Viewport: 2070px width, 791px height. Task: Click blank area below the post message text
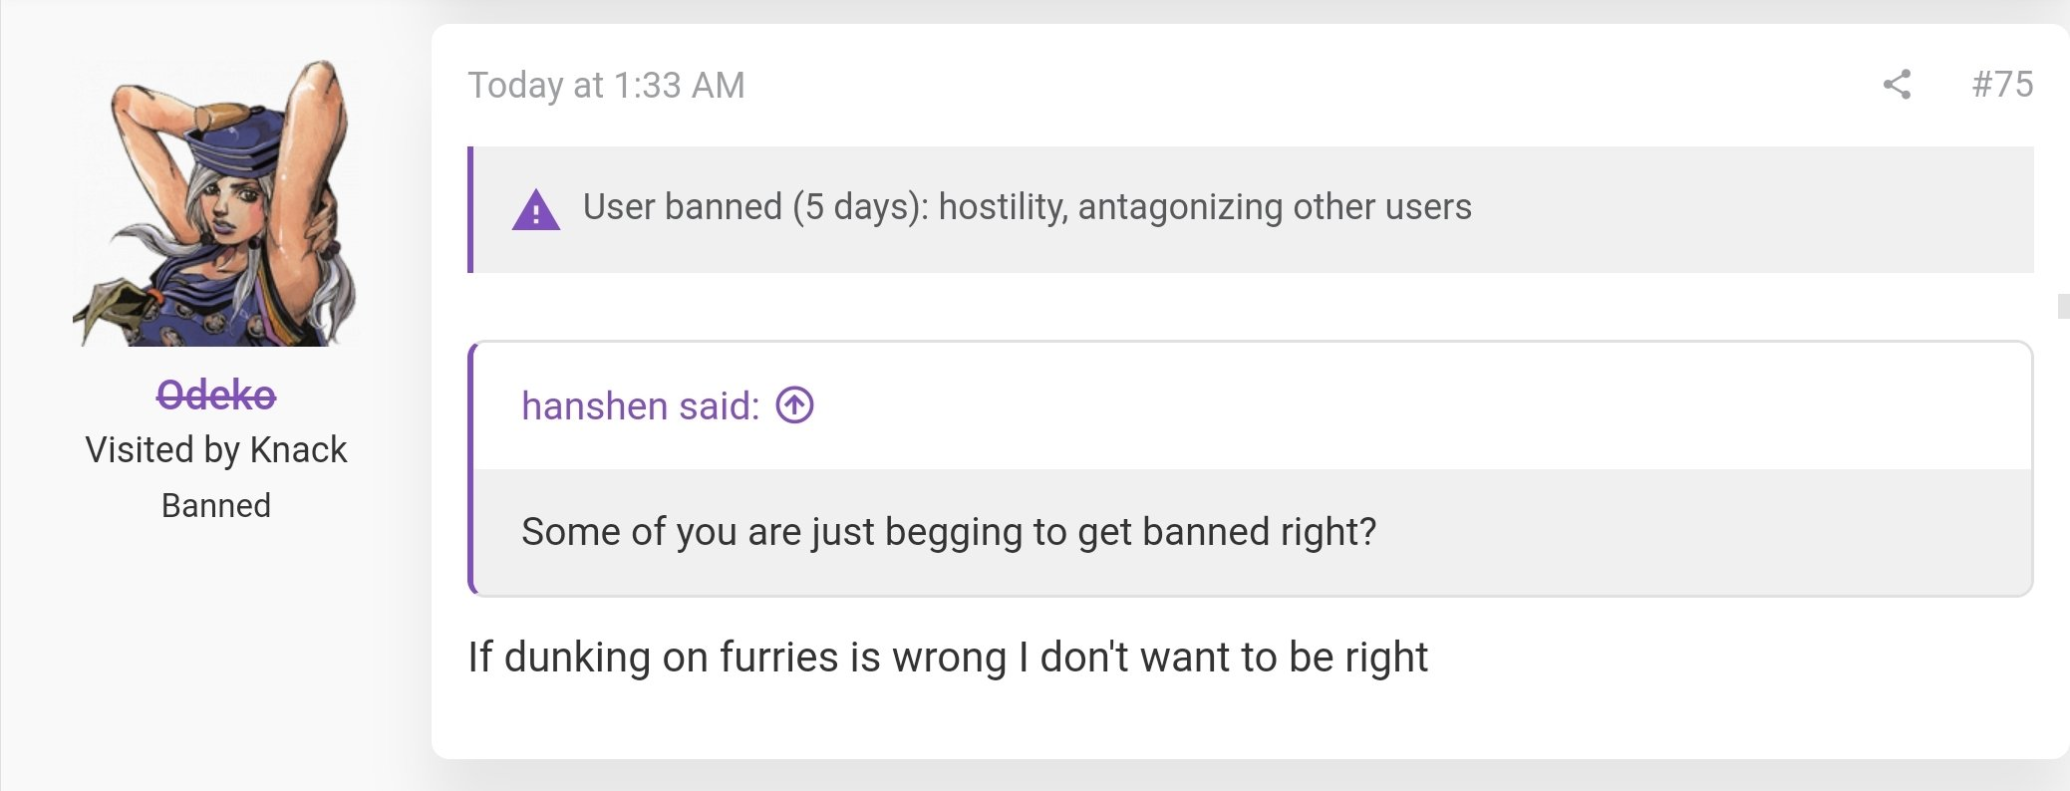coord(1200,720)
